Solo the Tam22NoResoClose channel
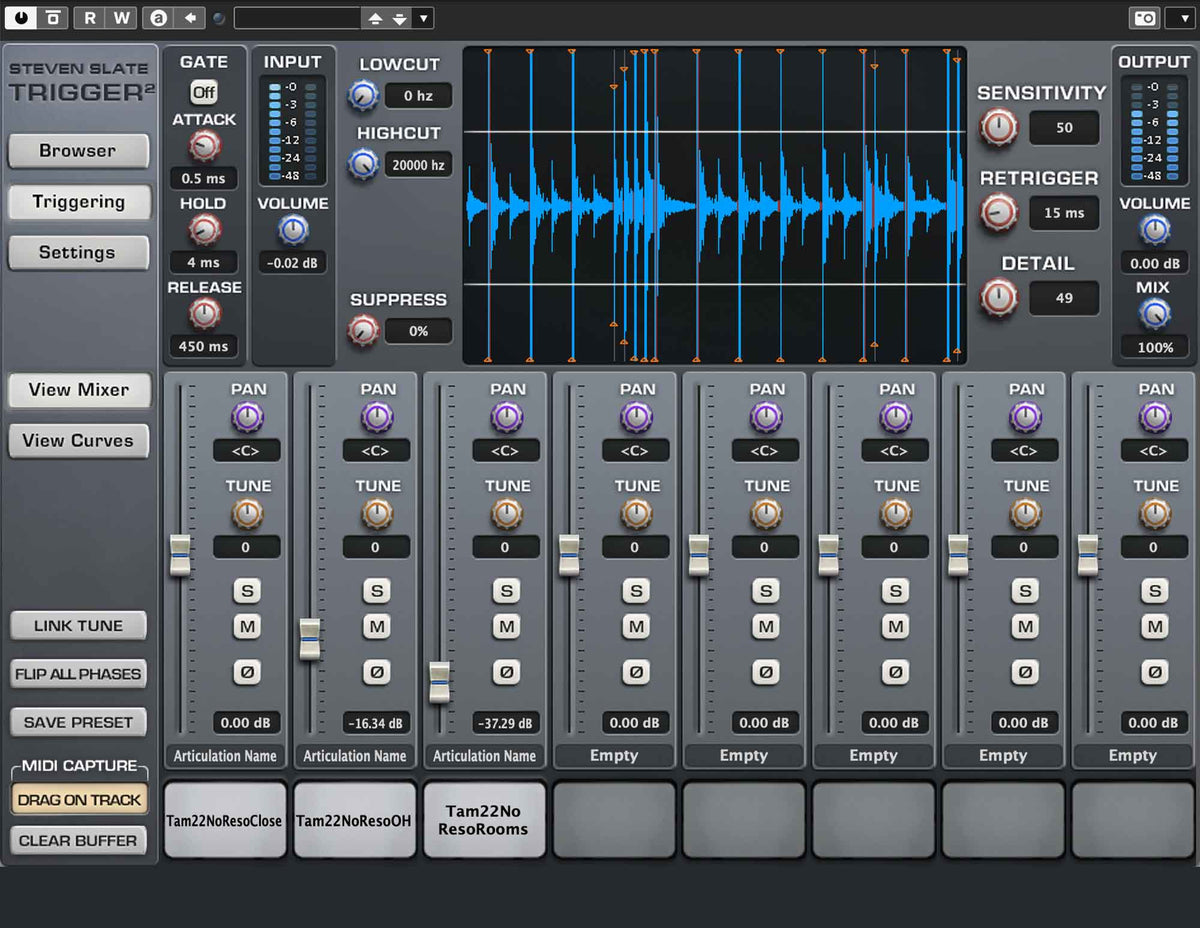The height and width of the screenshot is (928, 1200). point(246,590)
